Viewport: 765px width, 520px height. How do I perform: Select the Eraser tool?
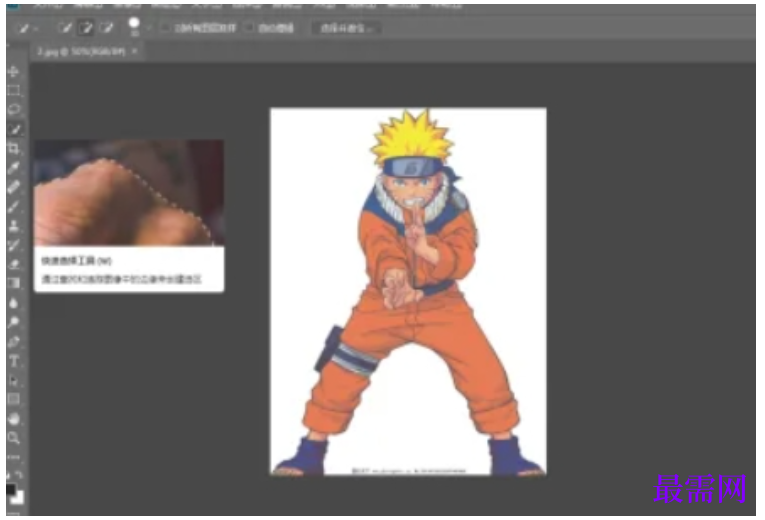14,264
